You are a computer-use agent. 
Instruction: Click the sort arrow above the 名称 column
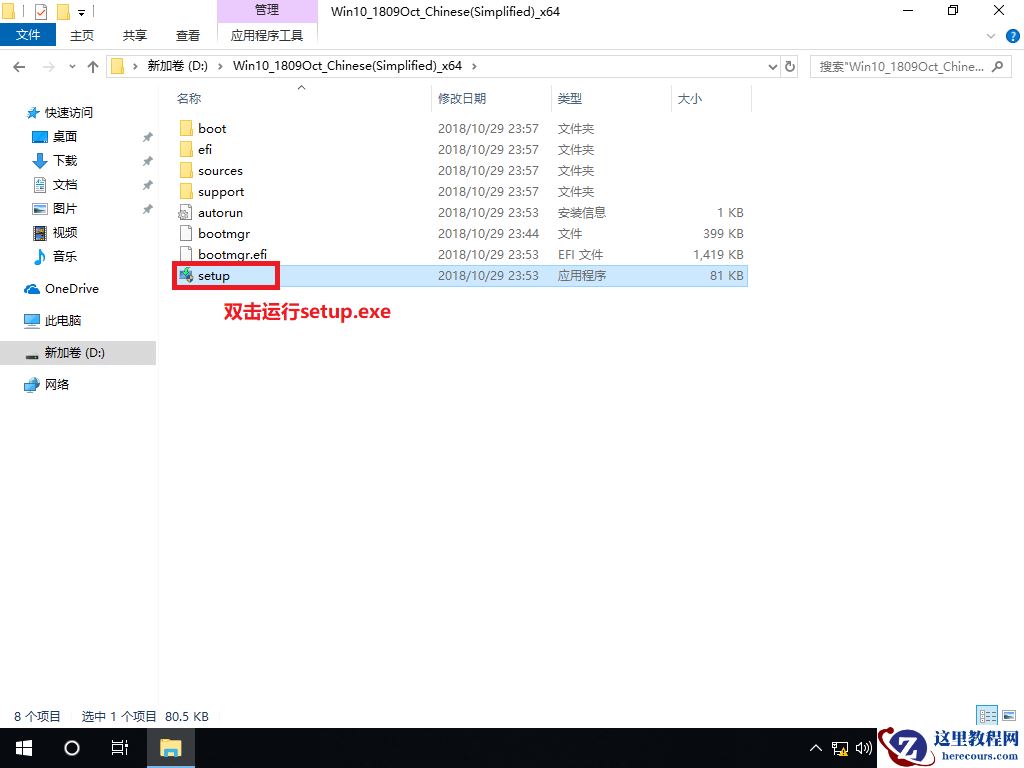click(301, 88)
